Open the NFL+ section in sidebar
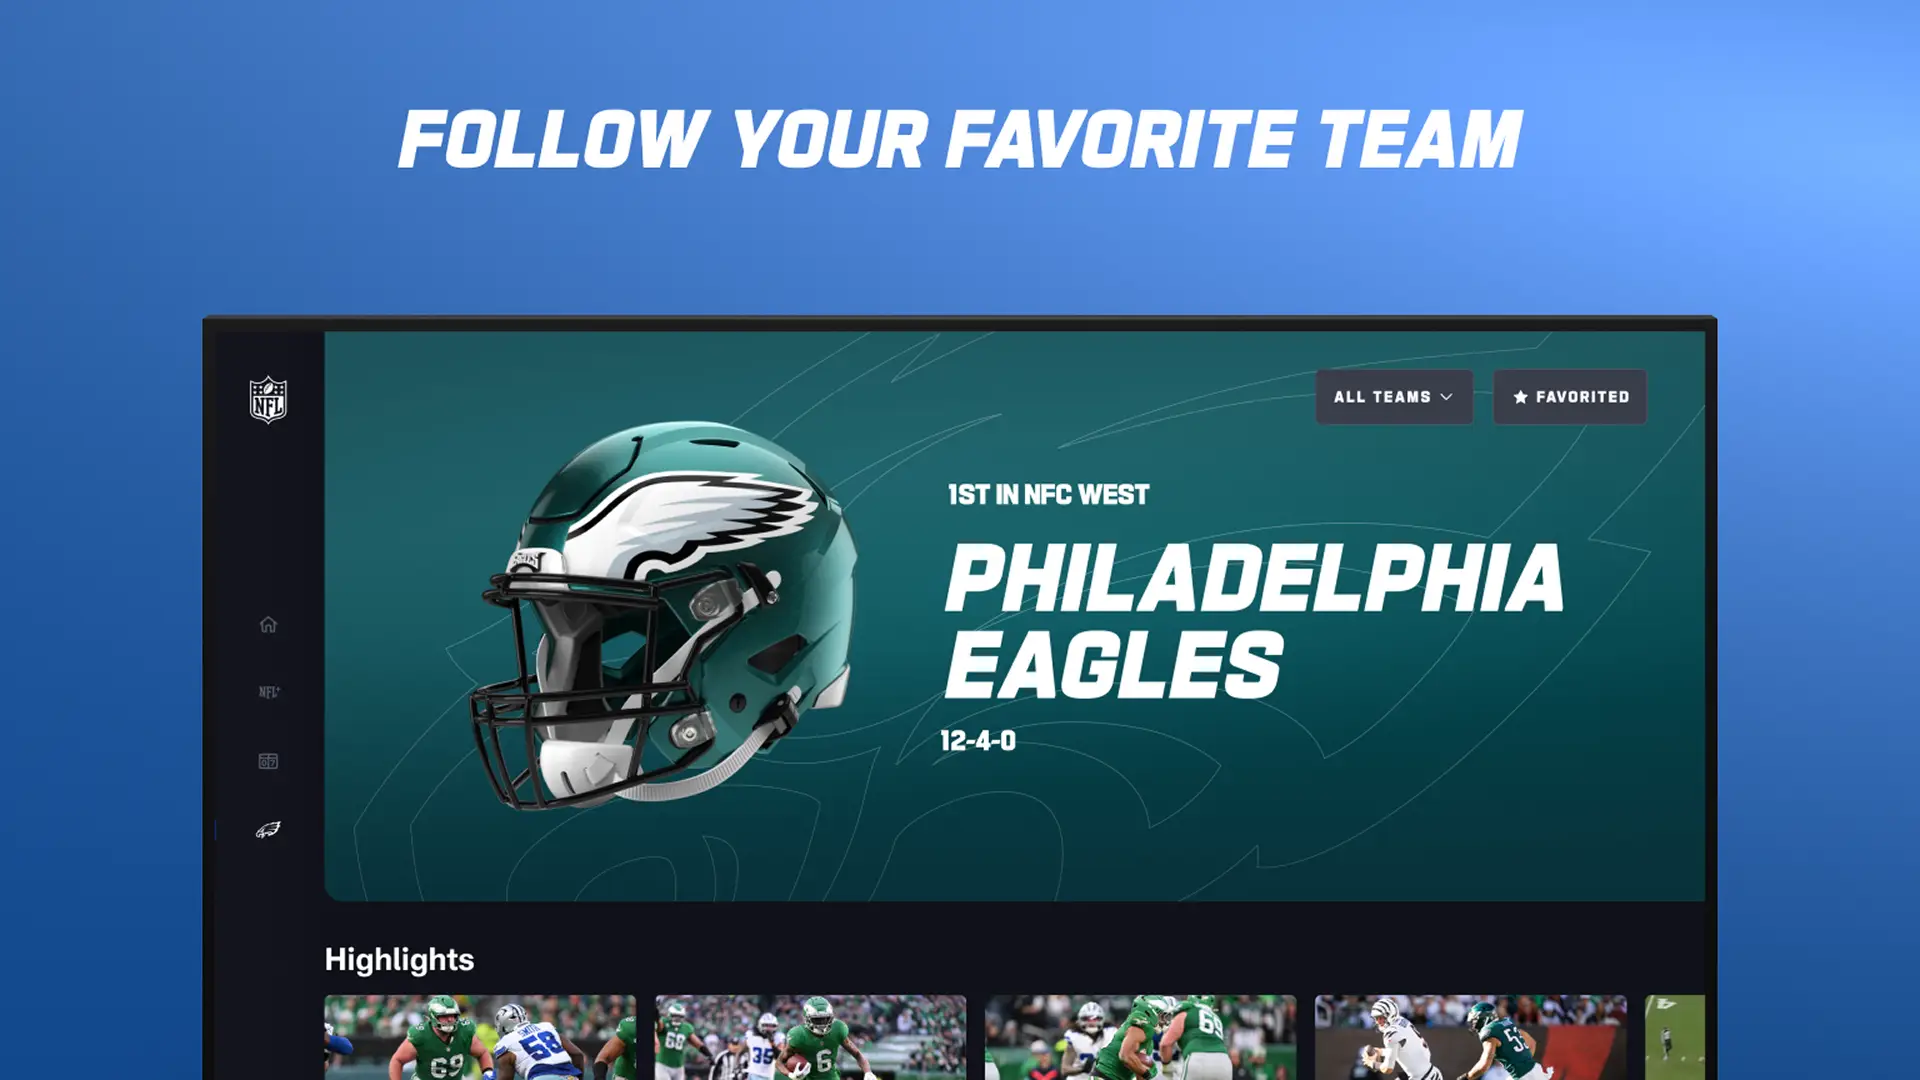 pyautogui.click(x=269, y=692)
